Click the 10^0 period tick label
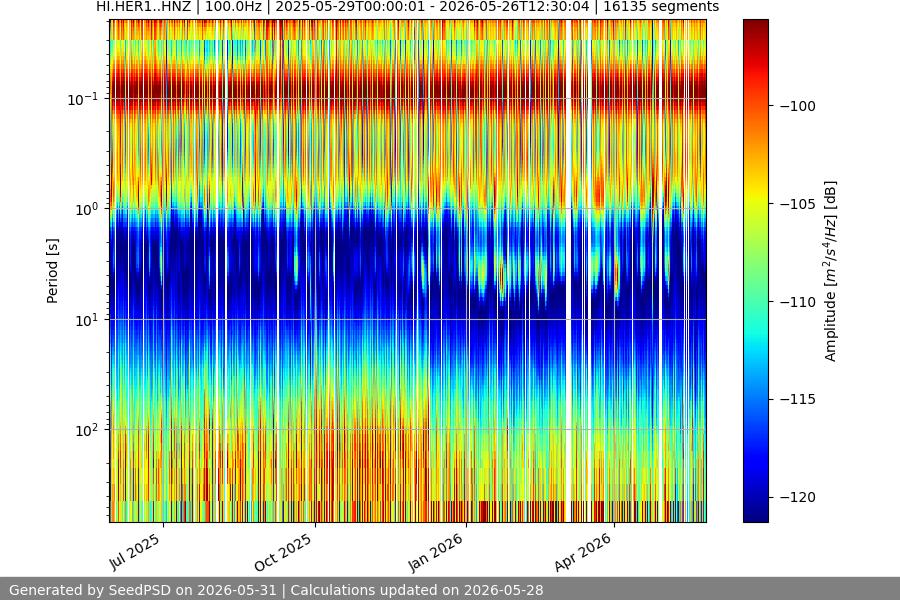 (86, 209)
